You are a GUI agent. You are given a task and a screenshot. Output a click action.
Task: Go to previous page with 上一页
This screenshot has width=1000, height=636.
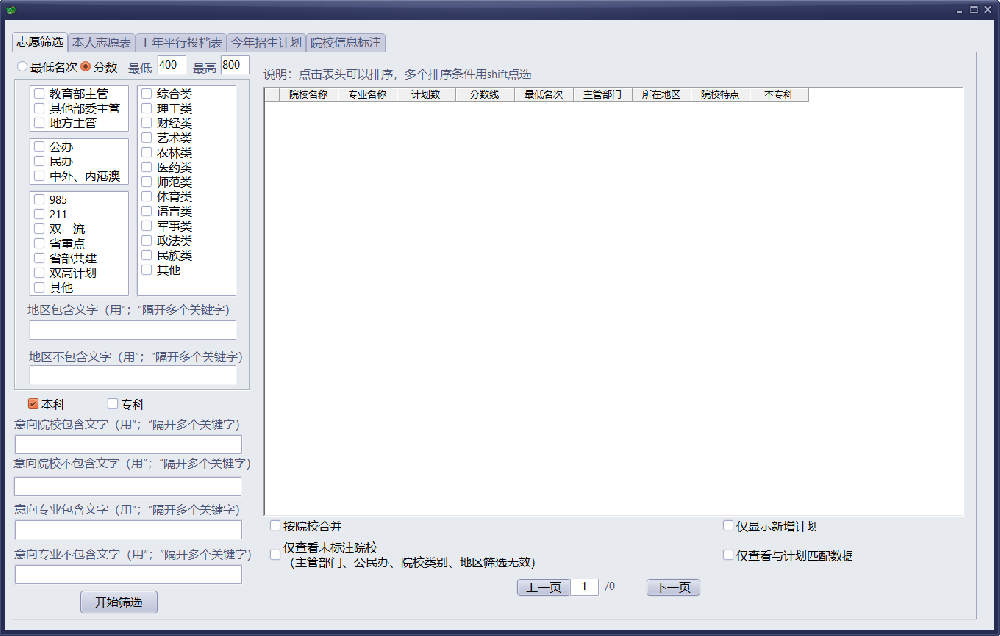(543, 587)
